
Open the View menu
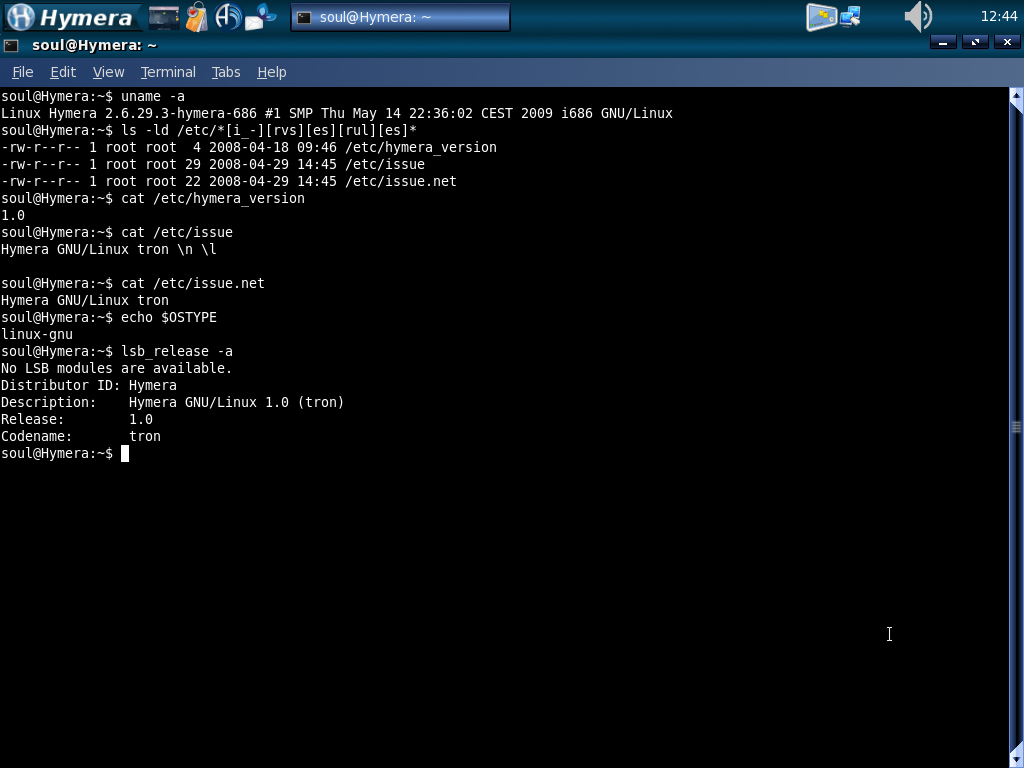(x=108, y=72)
